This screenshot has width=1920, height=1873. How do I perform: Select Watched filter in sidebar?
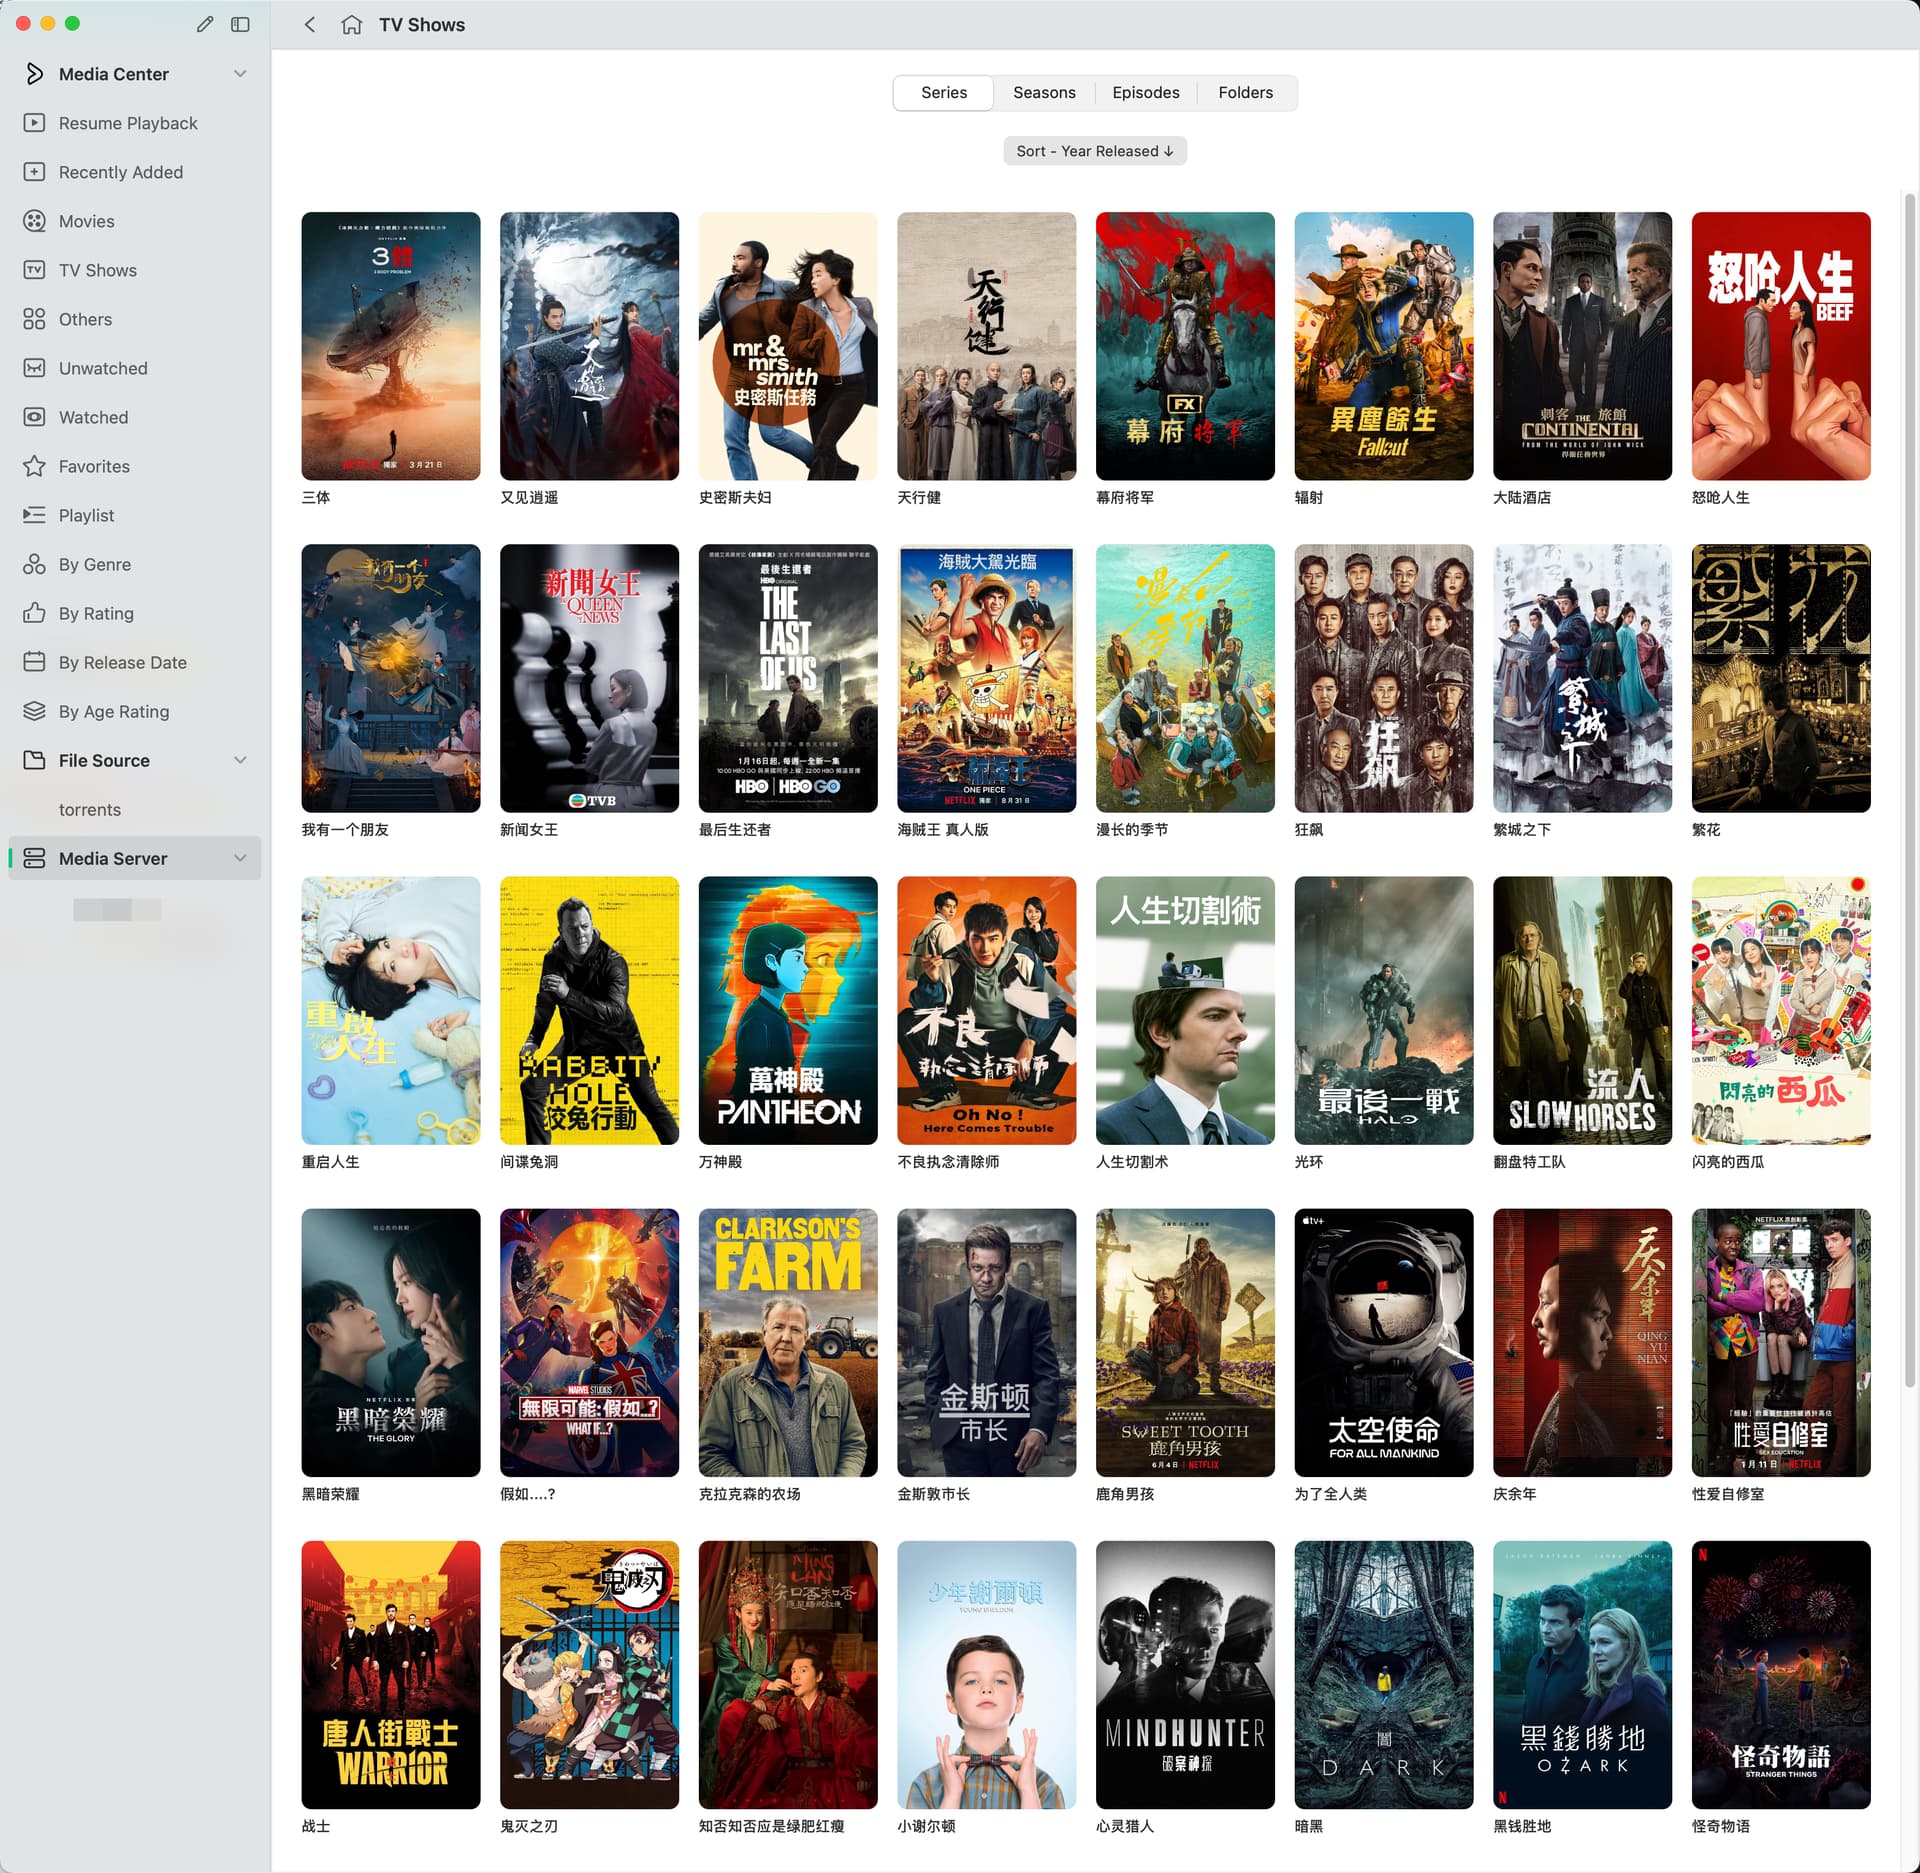93,417
